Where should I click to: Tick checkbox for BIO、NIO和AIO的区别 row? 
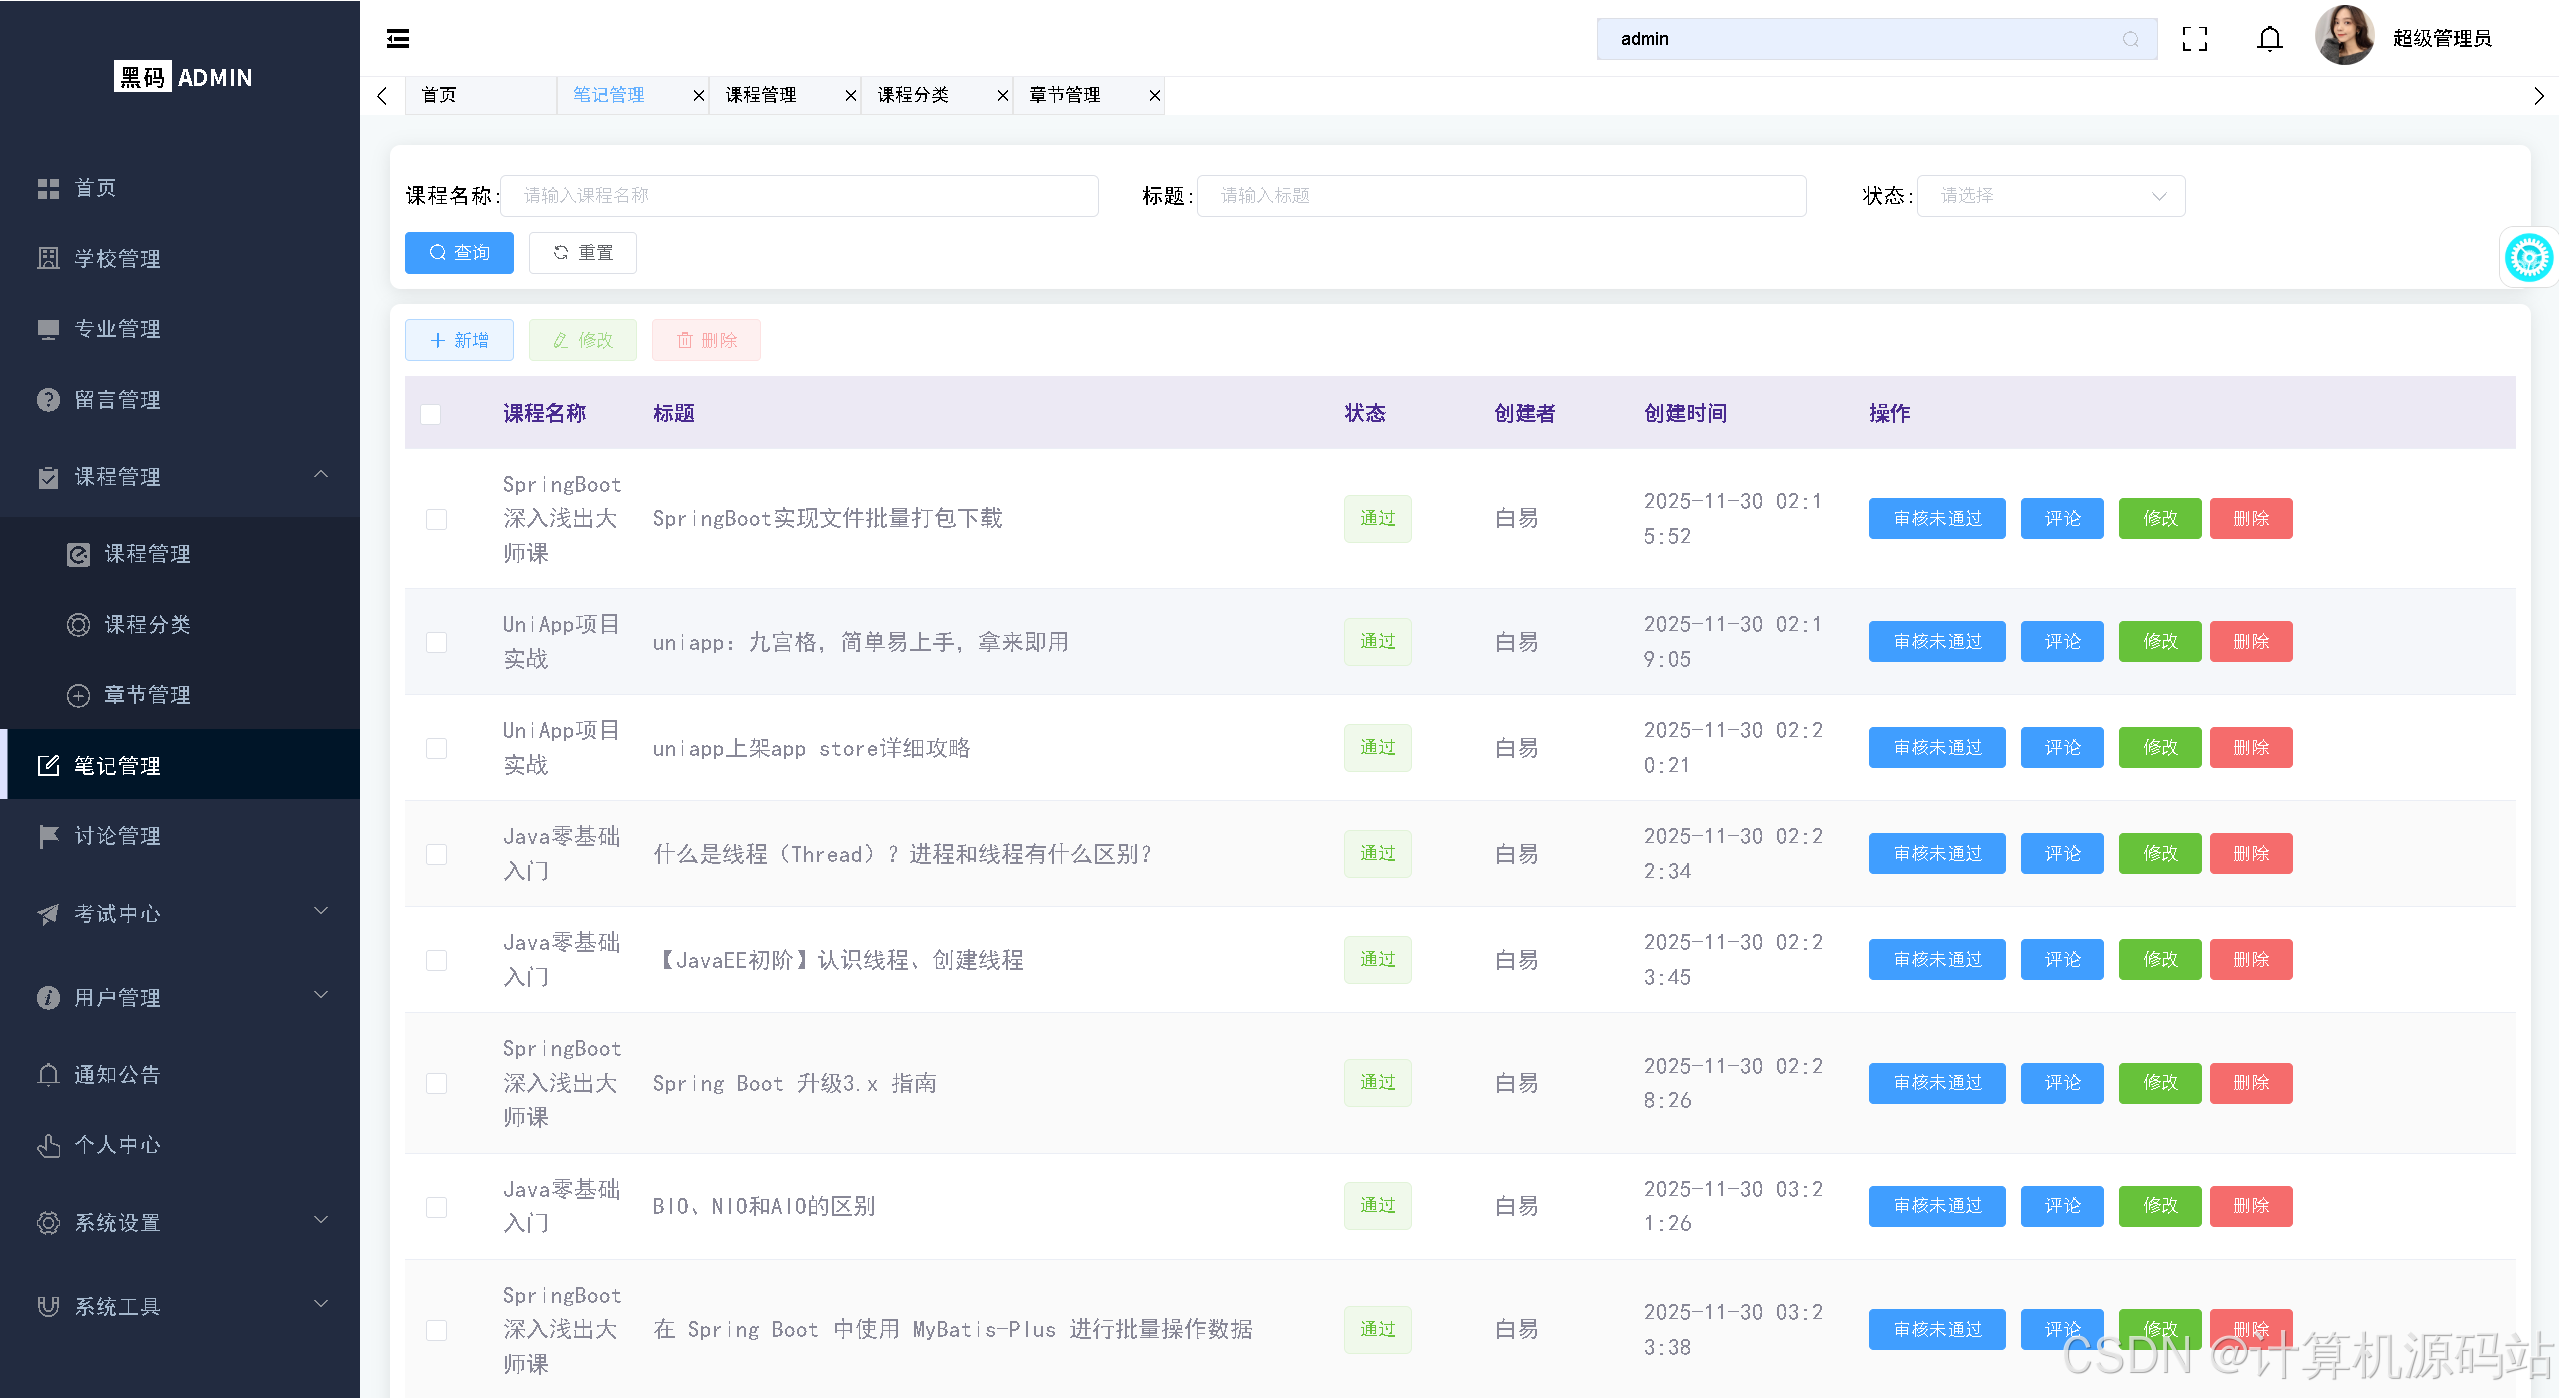point(436,1207)
